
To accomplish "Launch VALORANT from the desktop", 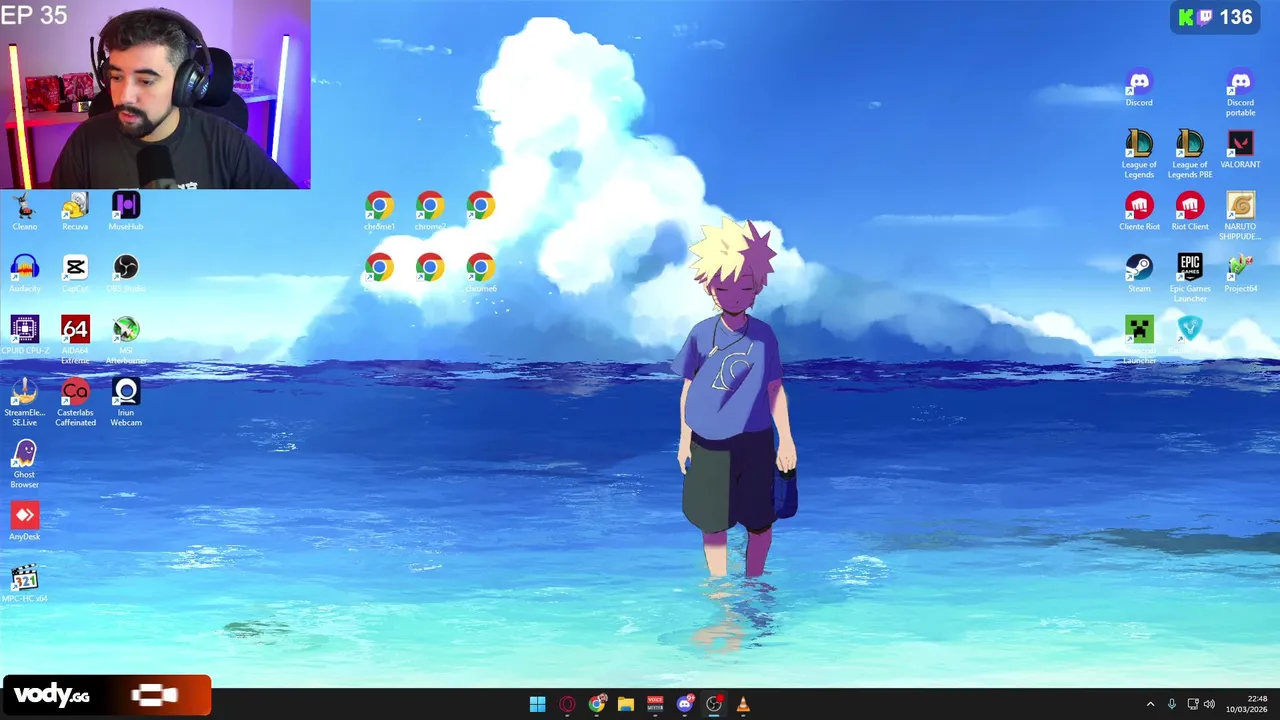I will tap(1240, 149).
